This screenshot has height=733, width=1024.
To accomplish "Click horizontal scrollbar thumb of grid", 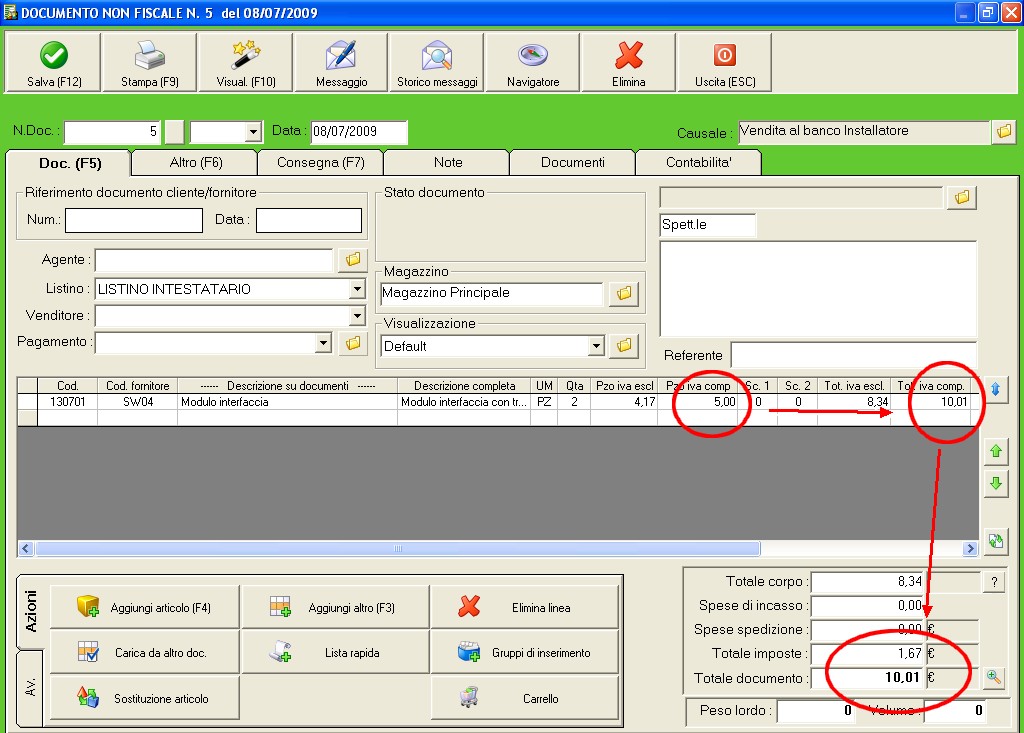I will point(398,548).
